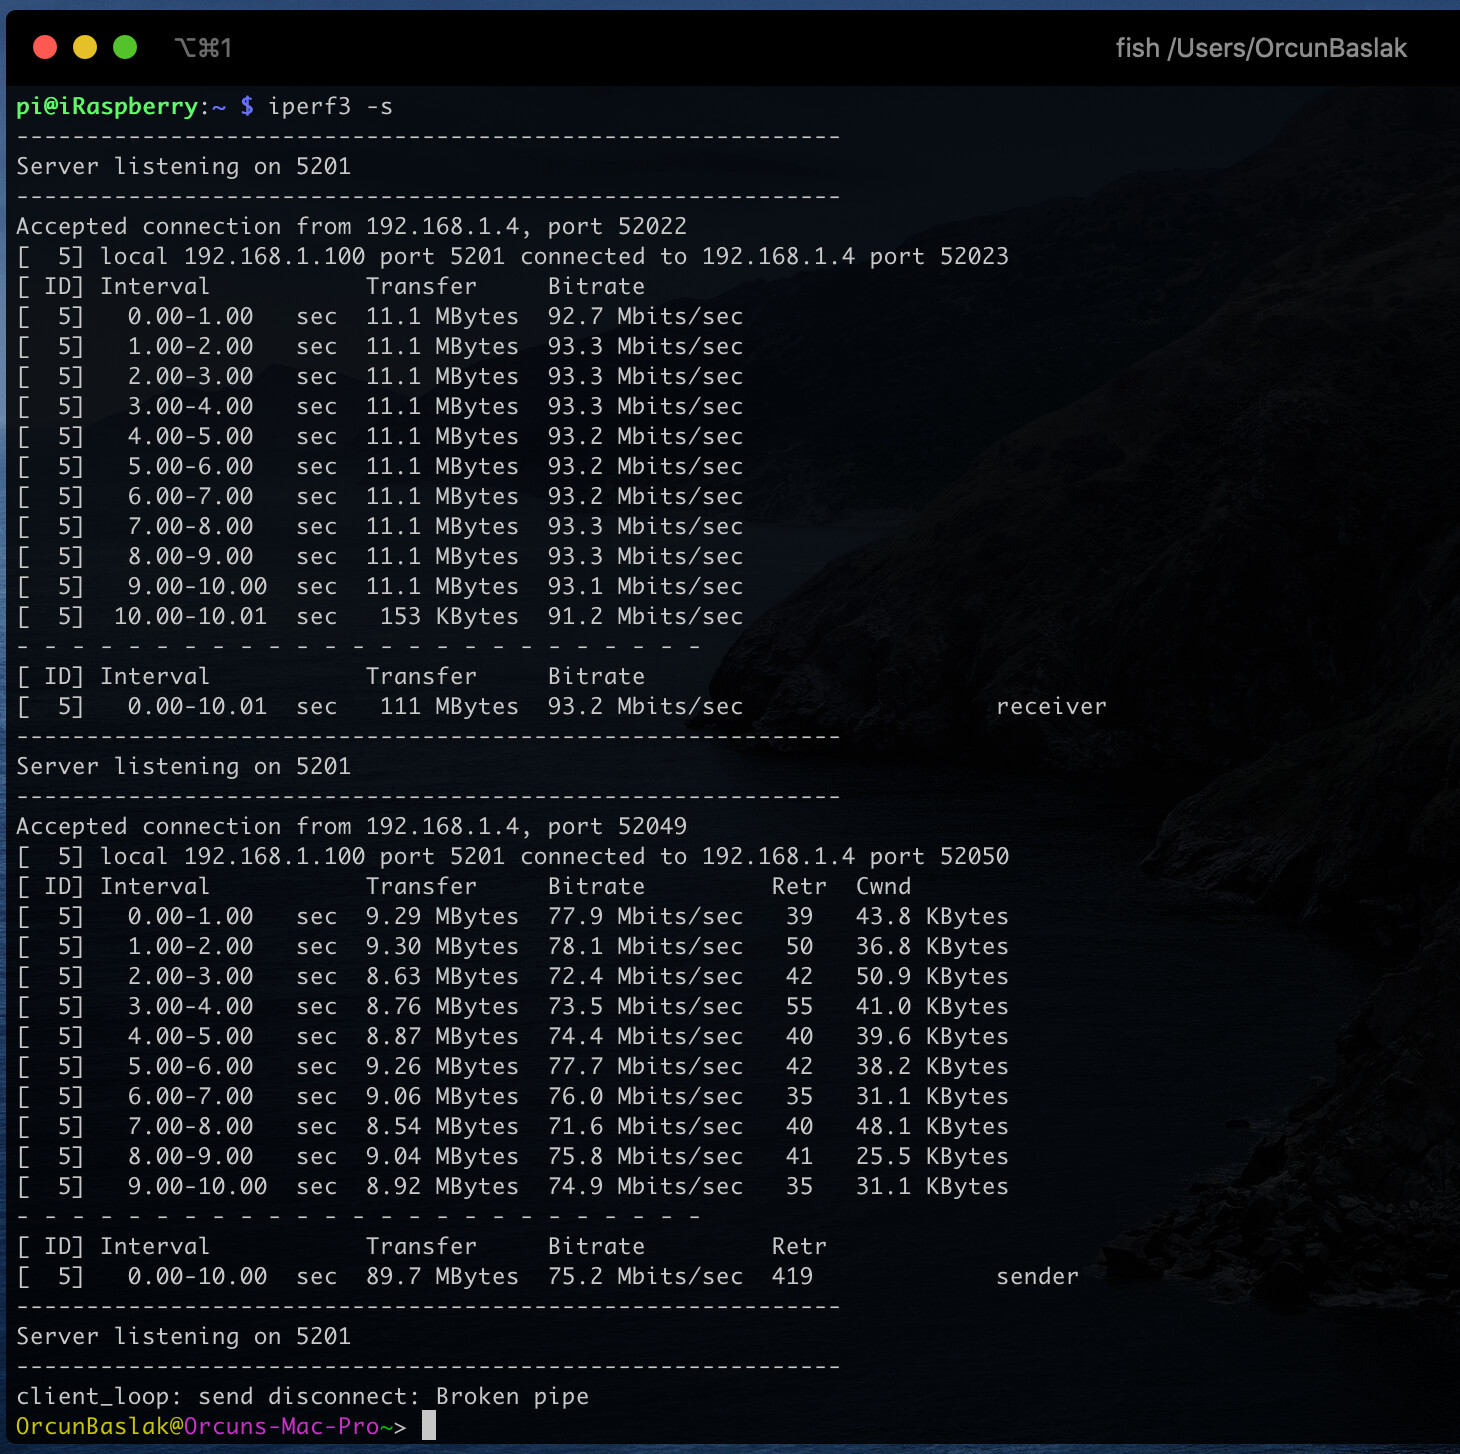Click the green fullscreen traffic light
The width and height of the screenshot is (1460, 1454).
coord(124,46)
